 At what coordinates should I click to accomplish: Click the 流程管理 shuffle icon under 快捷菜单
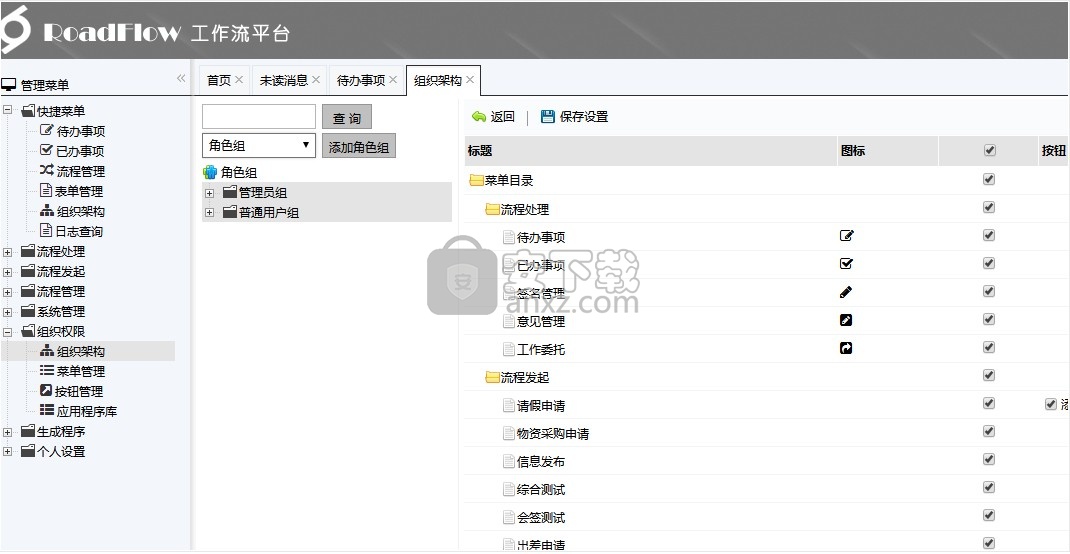tap(46, 170)
